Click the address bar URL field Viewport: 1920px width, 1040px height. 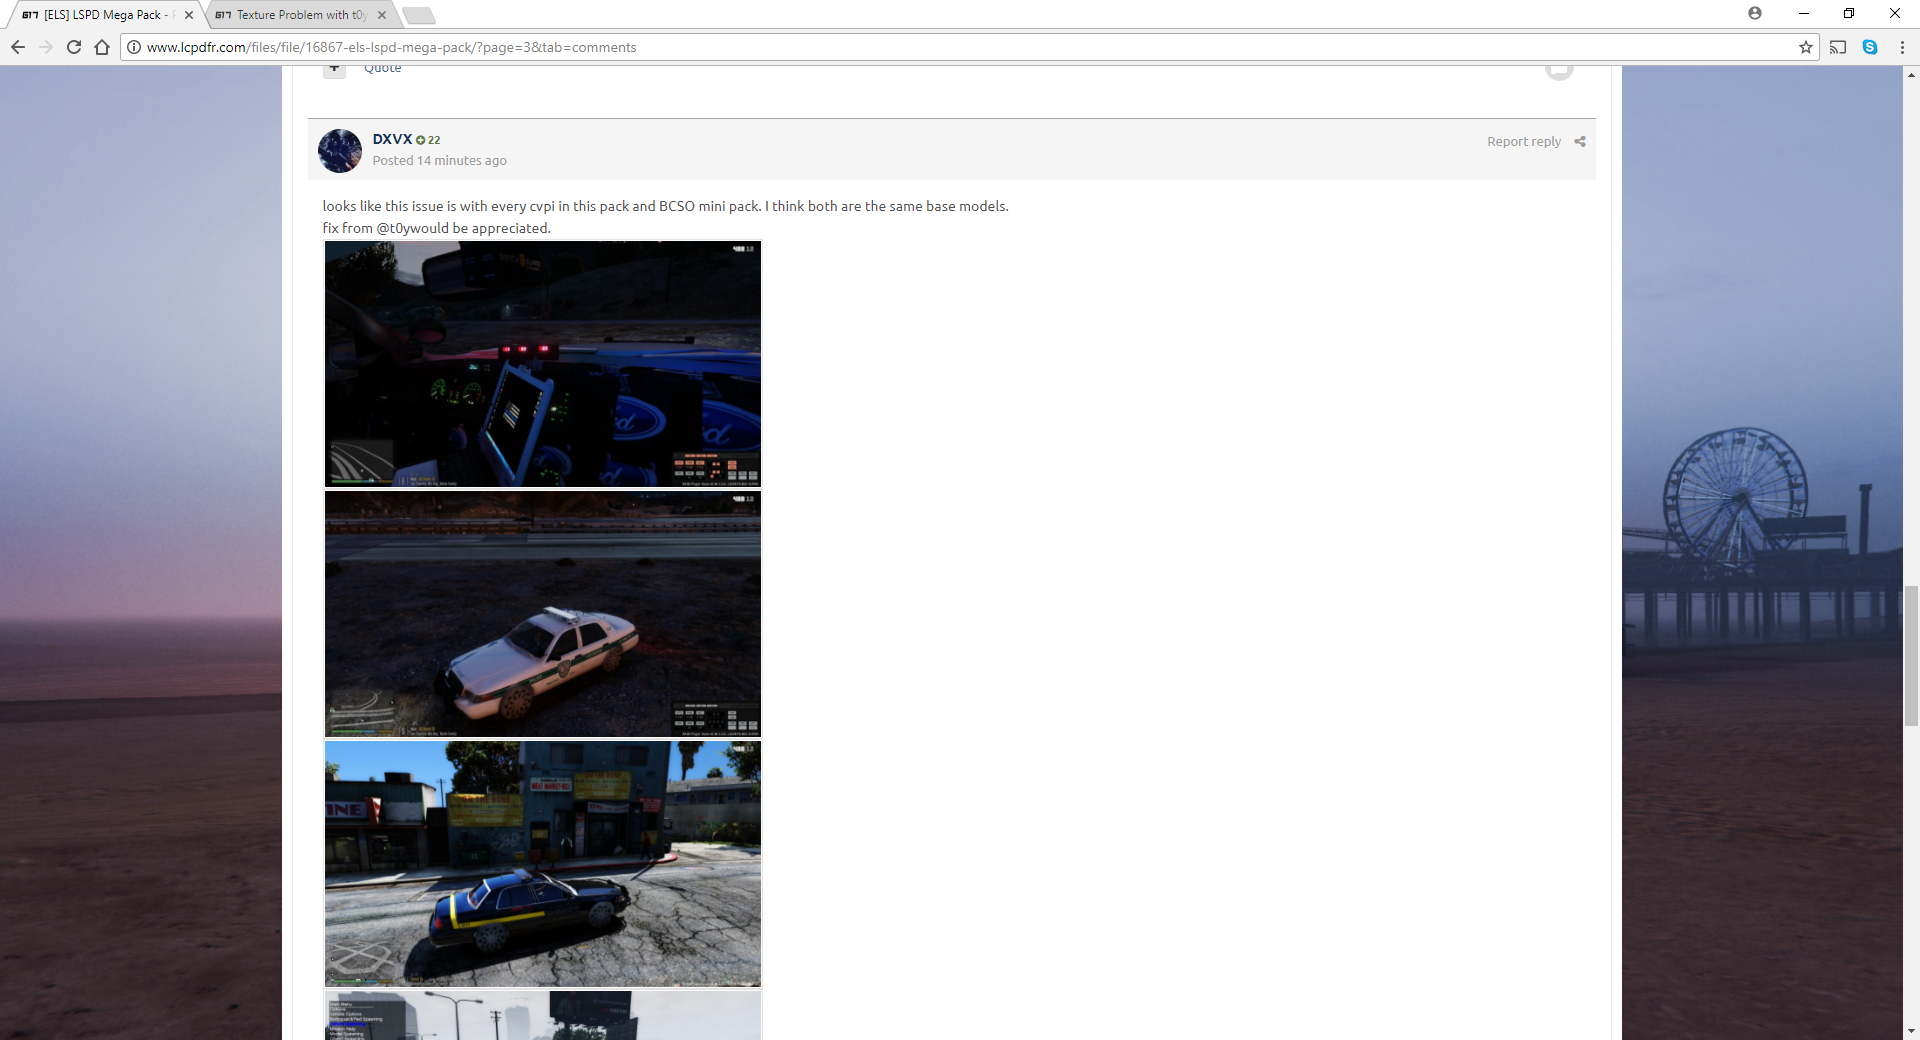coord(960,47)
